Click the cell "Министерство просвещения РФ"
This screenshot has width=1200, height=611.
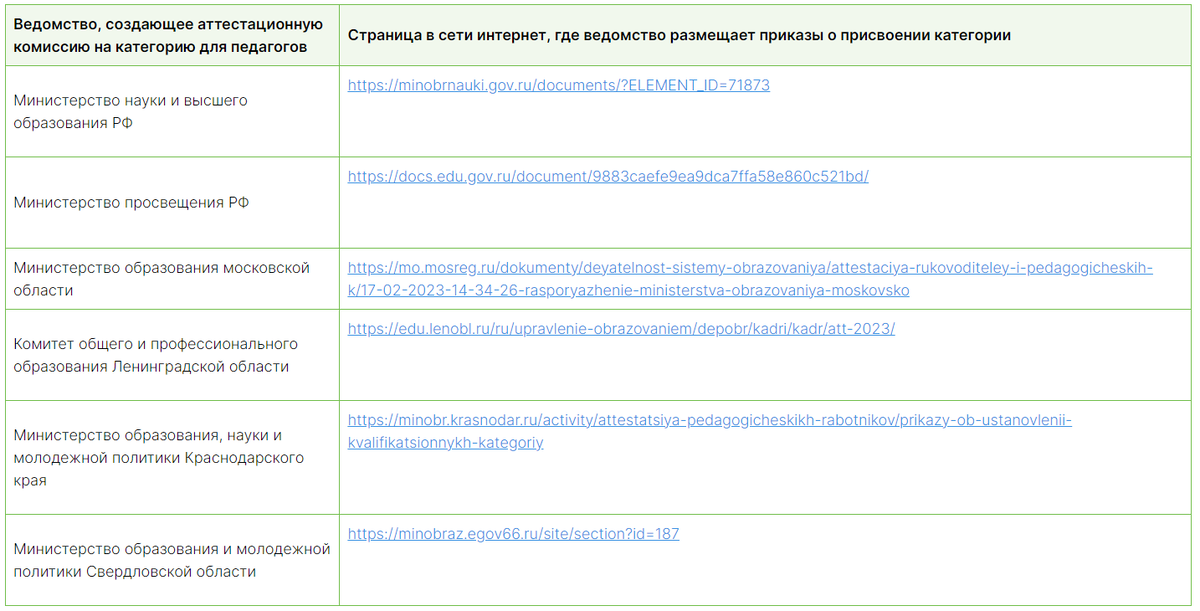(172, 203)
